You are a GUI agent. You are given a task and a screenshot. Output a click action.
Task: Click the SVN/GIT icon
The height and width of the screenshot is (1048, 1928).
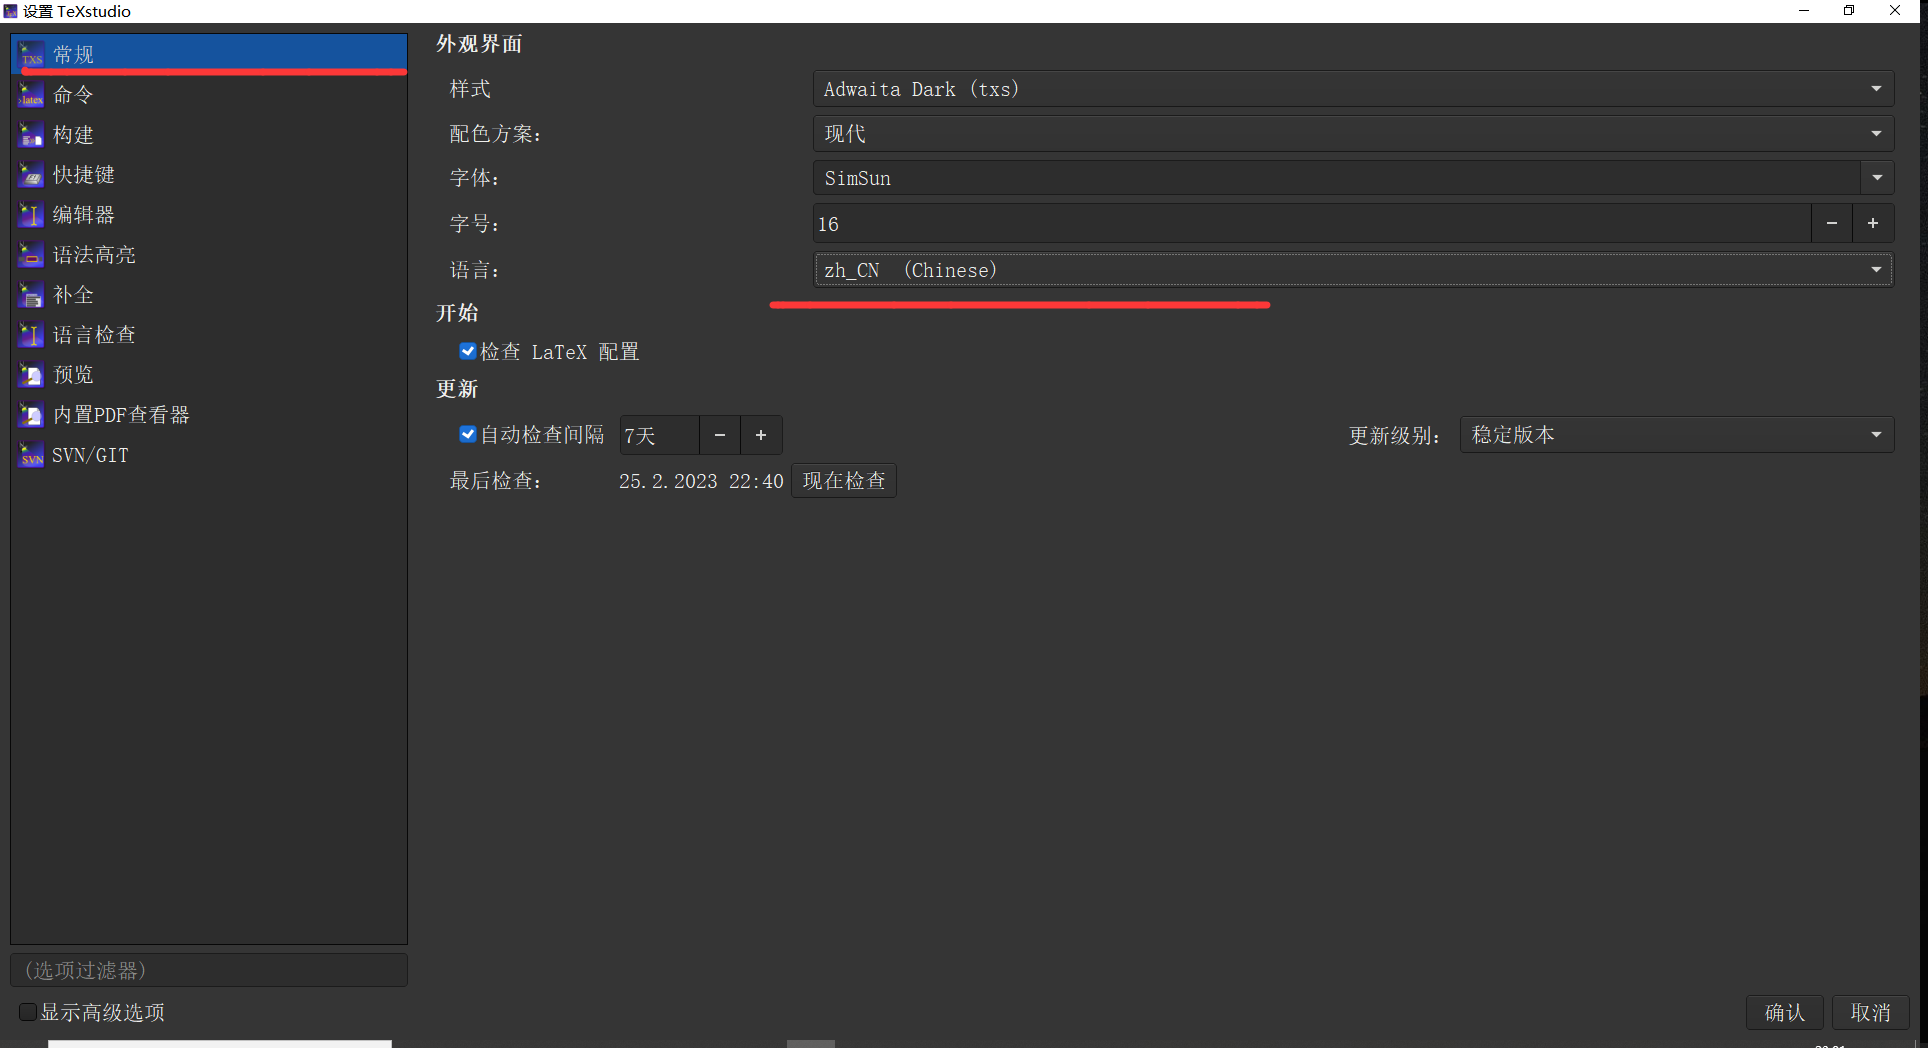coord(32,455)
